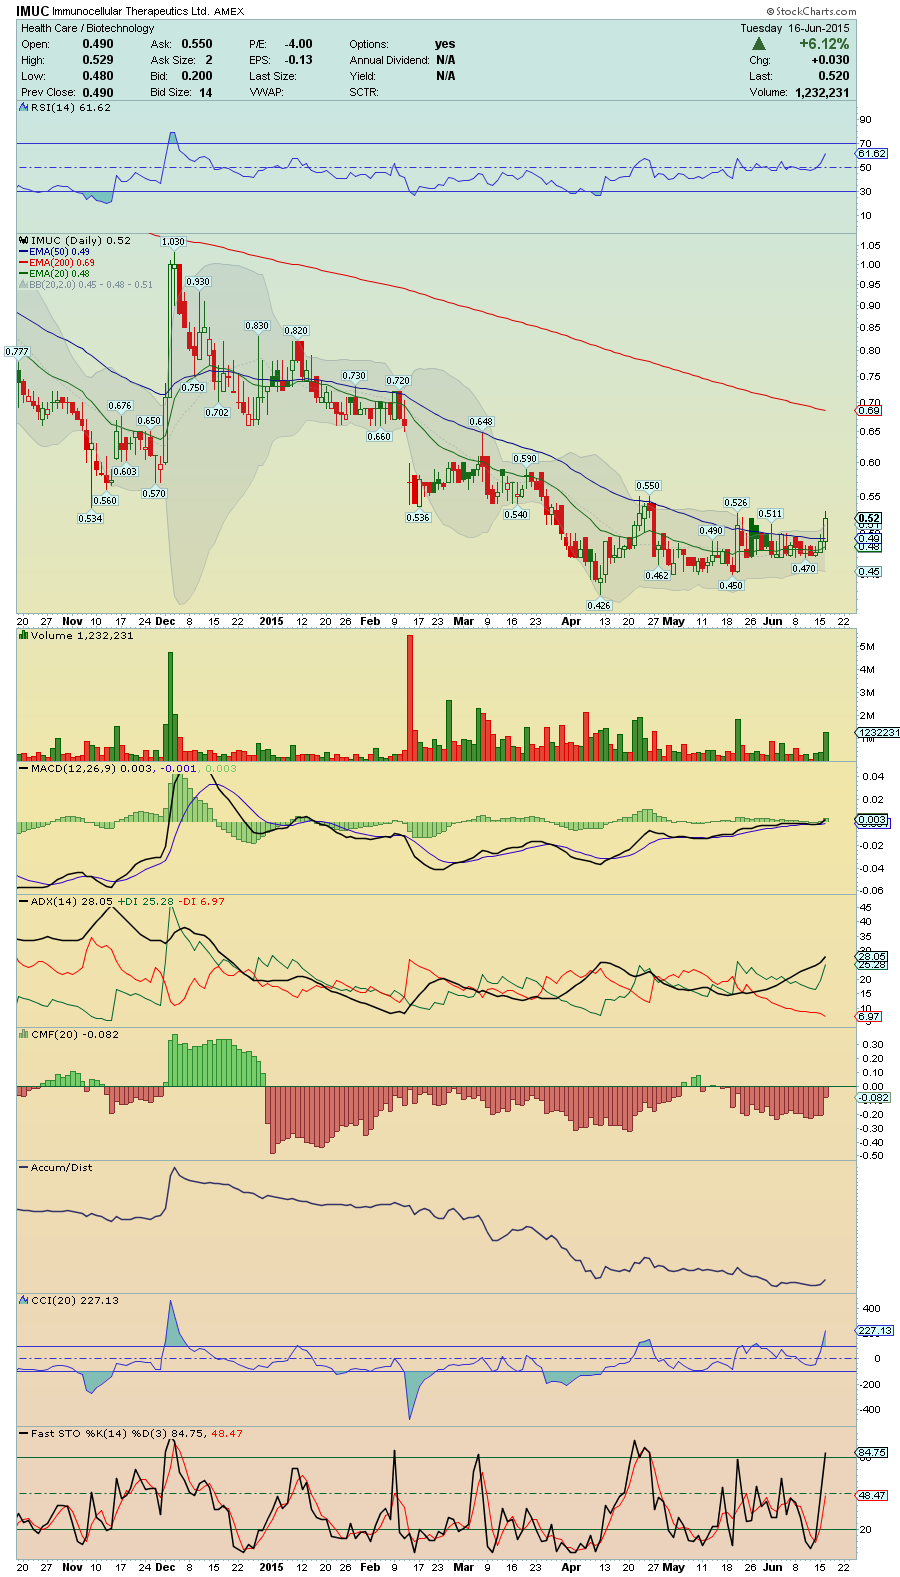Click the Last 0.520 value

(834, 76)
